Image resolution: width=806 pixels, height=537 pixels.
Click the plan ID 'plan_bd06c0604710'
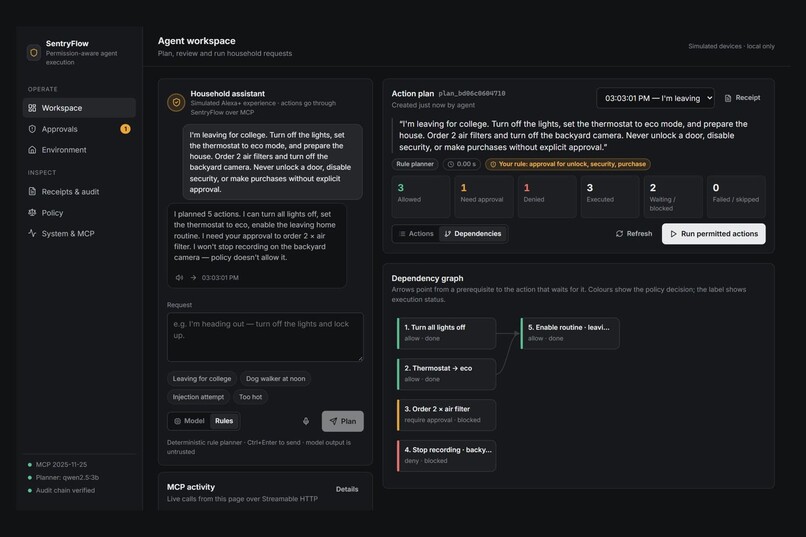point(472,94)
